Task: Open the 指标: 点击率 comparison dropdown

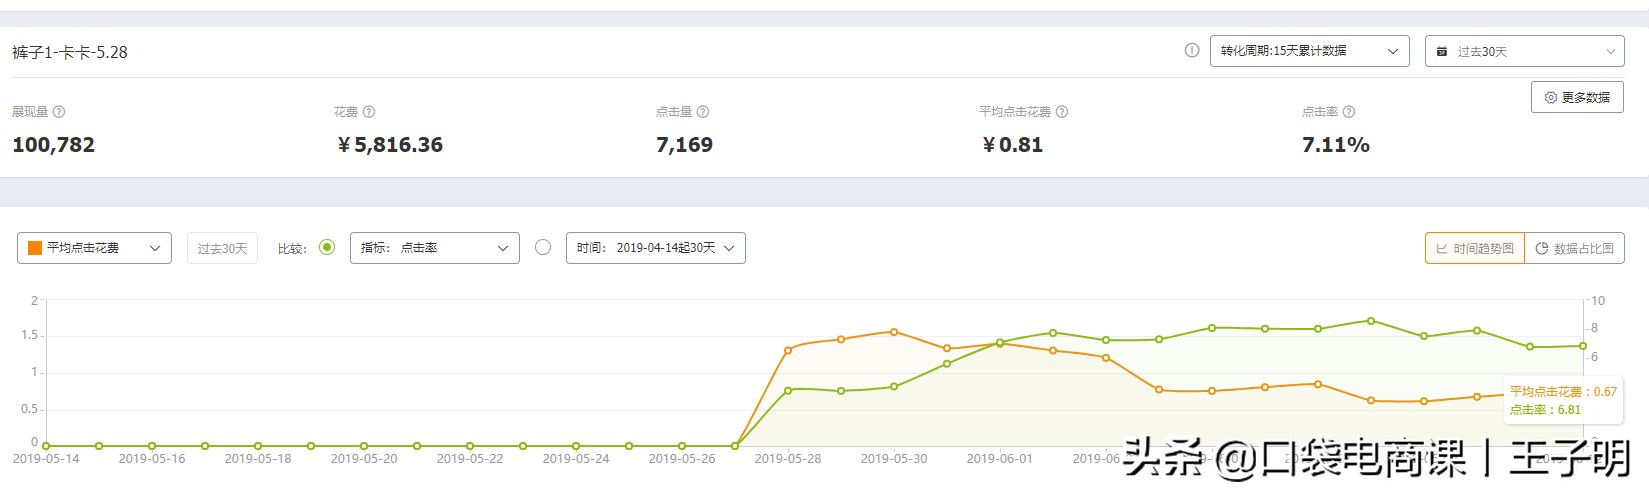Action: pos(435,248)
